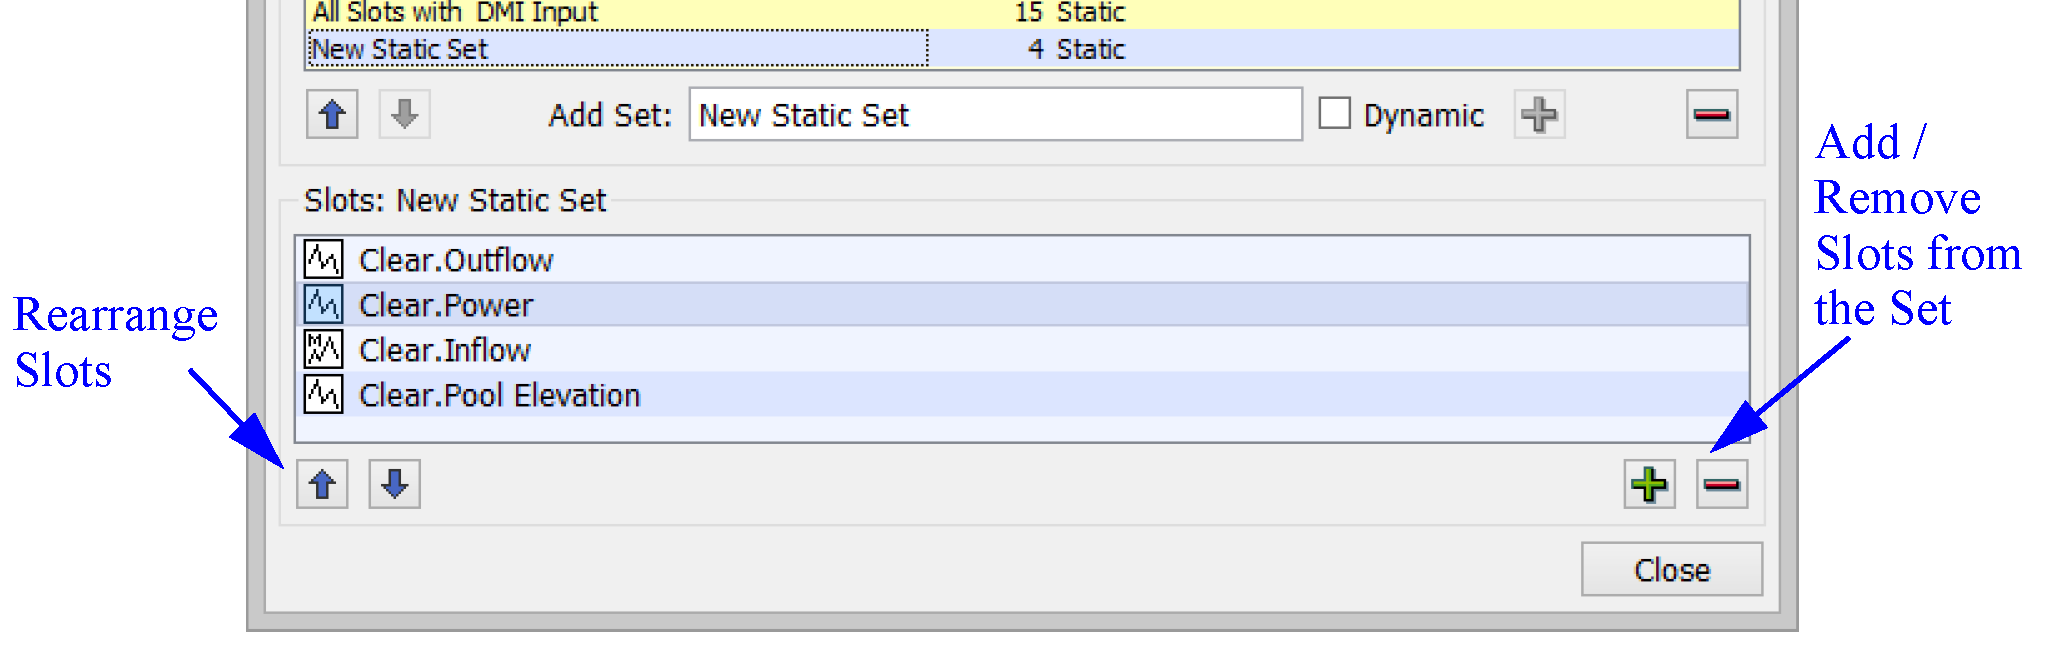Move the selected slot up

[x=322, y=485]
